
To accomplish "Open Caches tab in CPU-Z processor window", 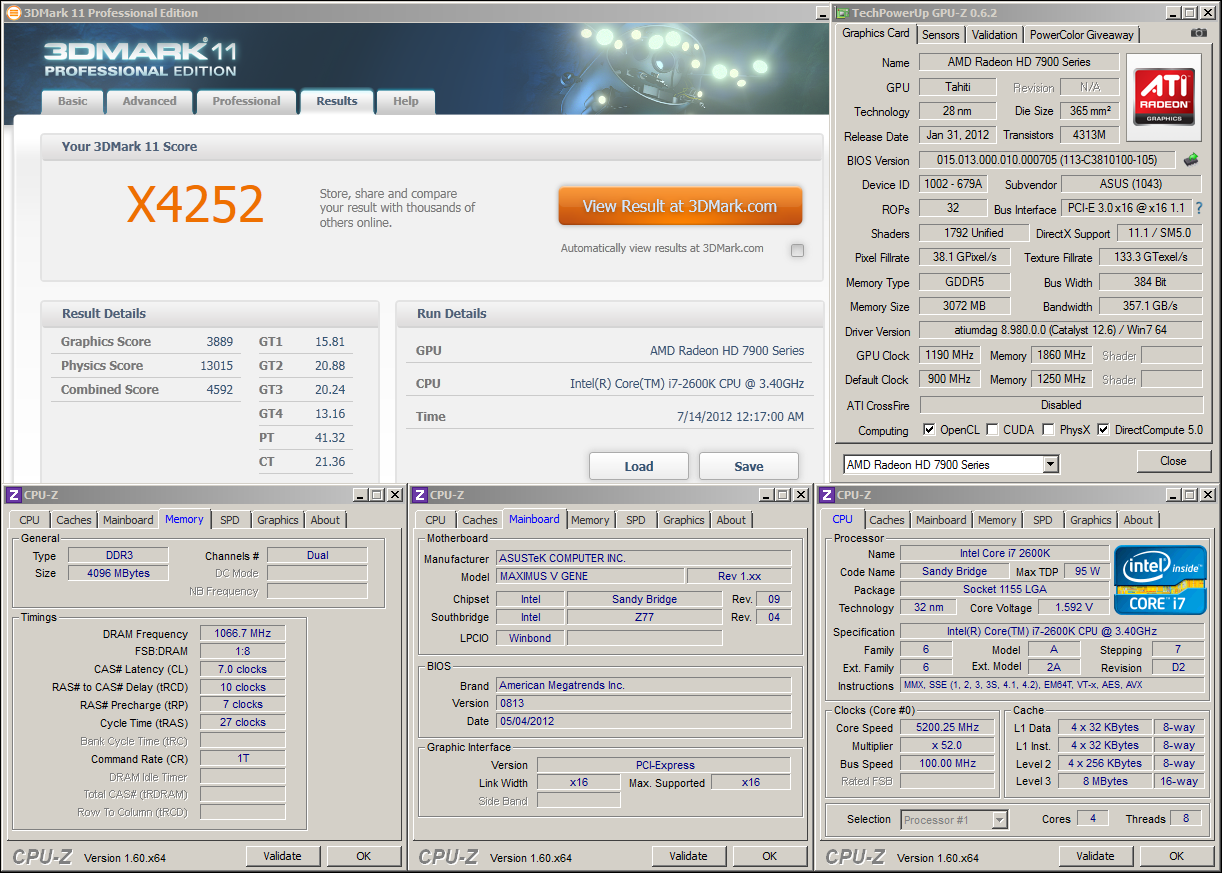I will click(x=887, y=520).
